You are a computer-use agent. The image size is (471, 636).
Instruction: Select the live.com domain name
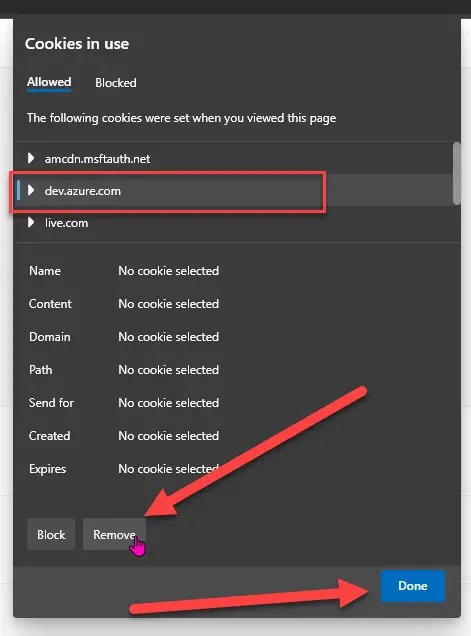point(67,223)
